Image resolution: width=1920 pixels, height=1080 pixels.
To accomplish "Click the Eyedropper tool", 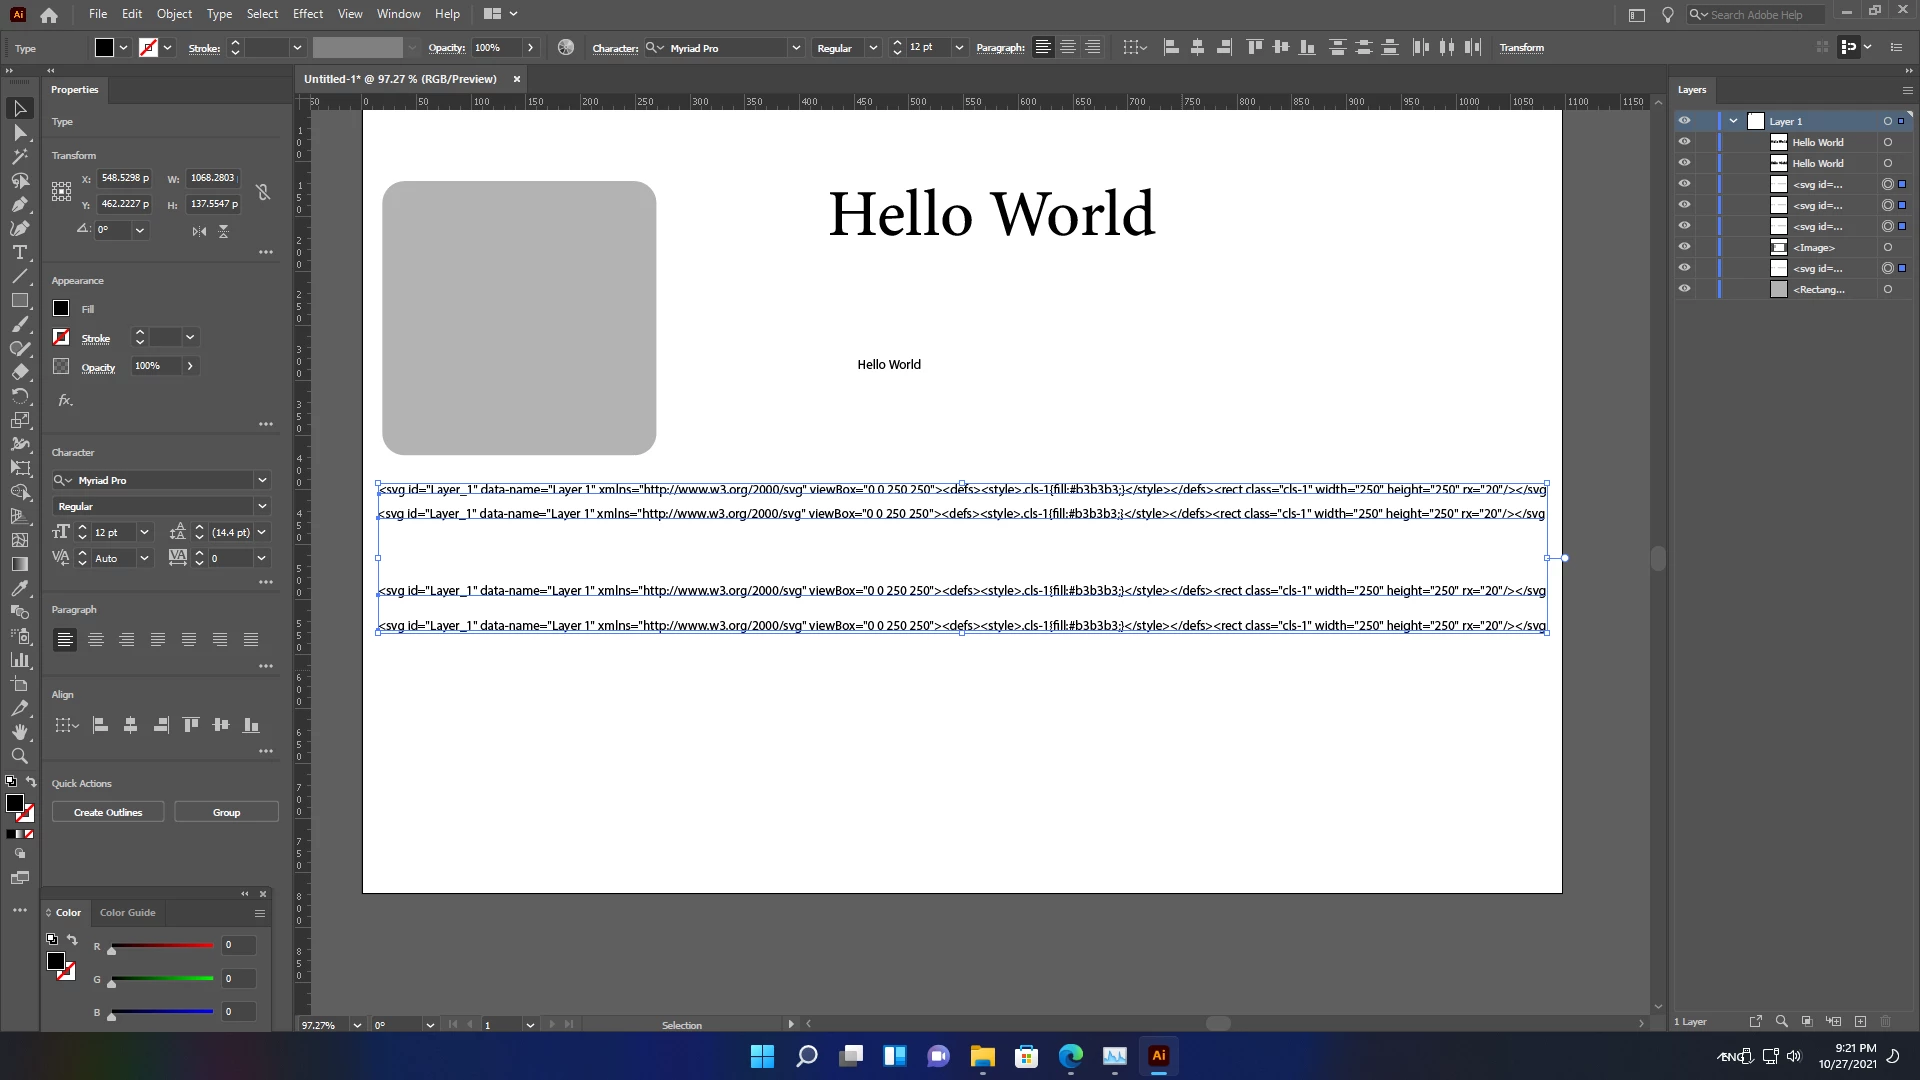I will pos(19,588).
